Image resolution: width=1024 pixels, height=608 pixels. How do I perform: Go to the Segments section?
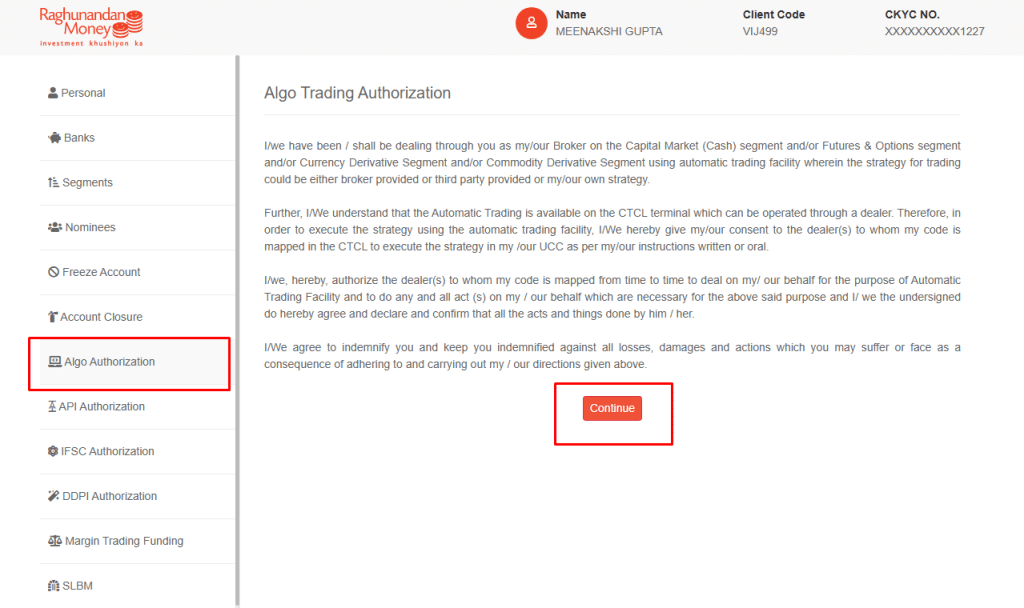tap(137, 183)
